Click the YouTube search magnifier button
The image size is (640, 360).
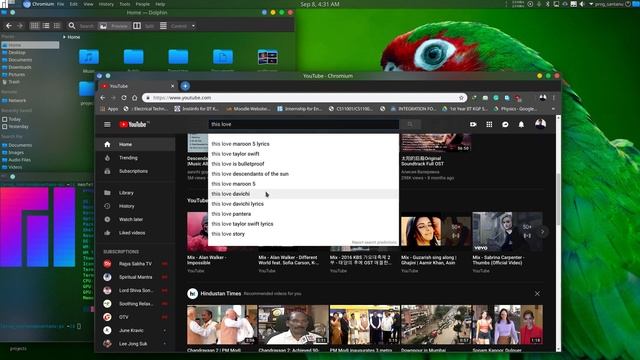coord(410,124)
